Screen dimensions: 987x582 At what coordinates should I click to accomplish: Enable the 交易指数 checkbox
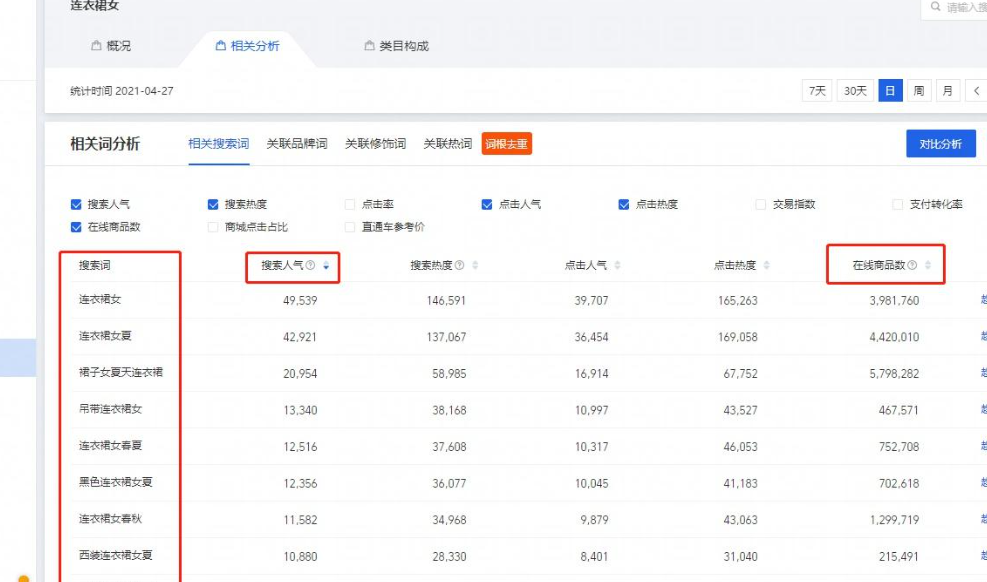[x=760, y=204]
